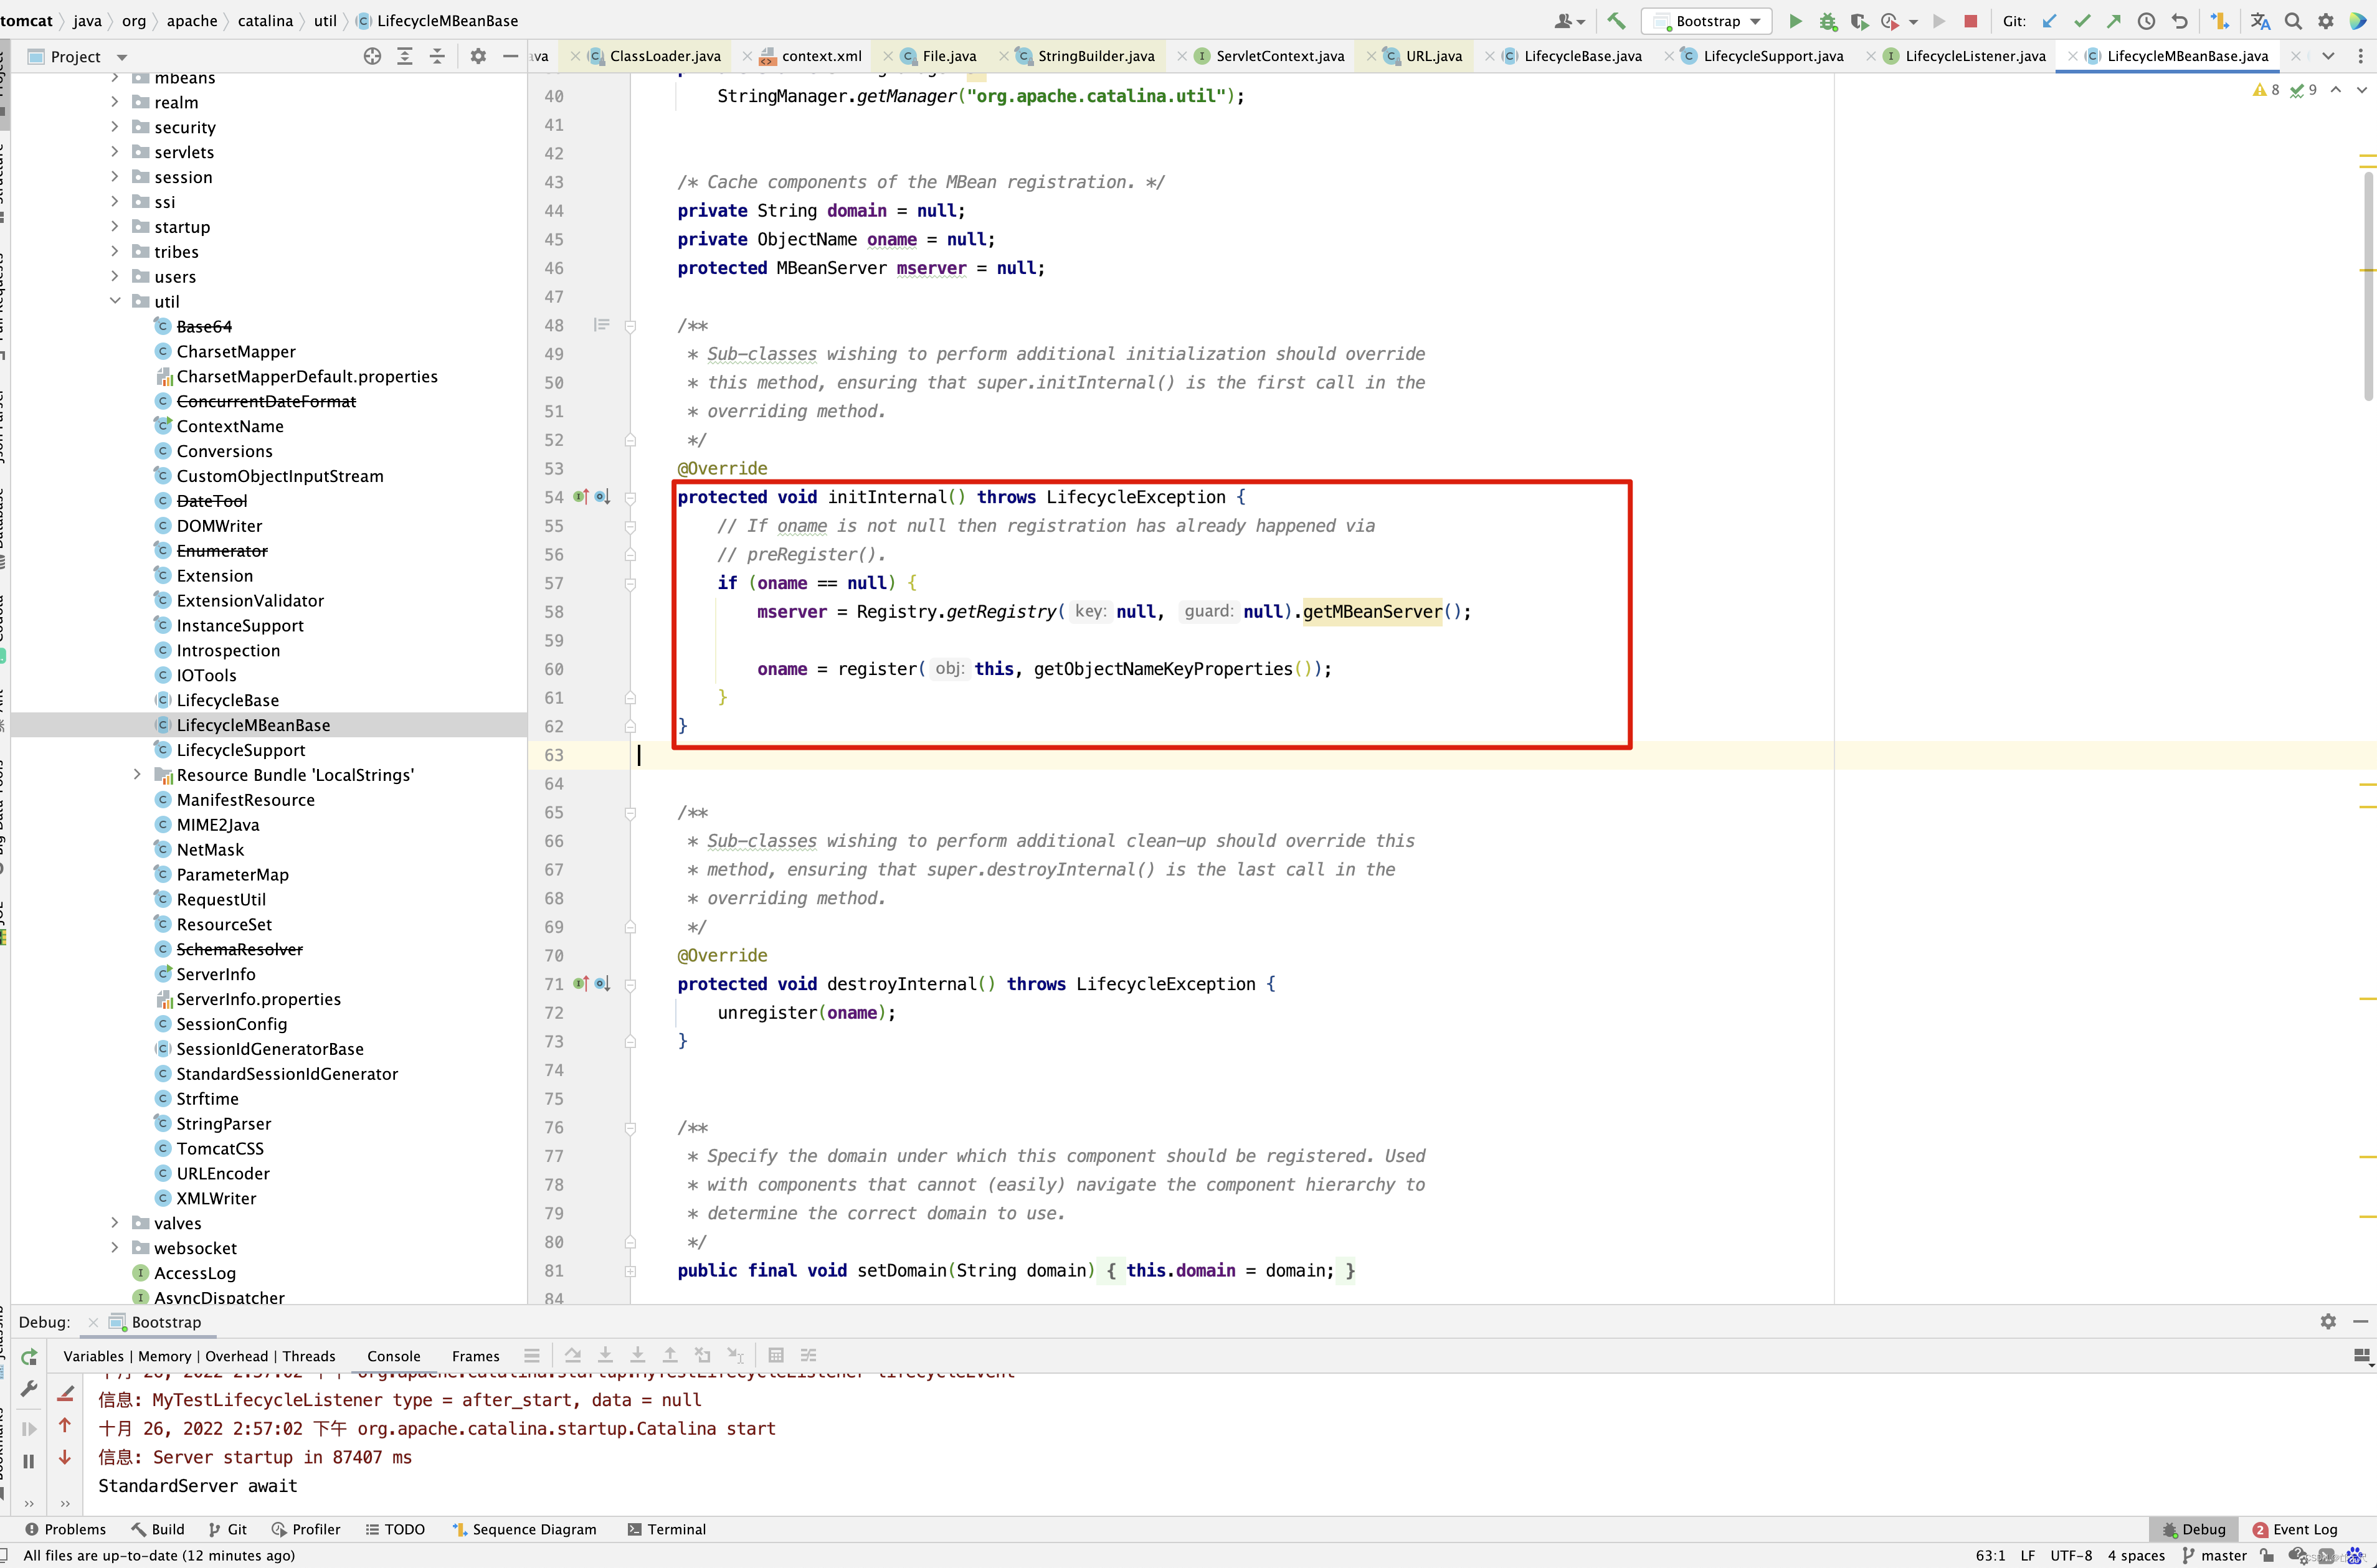Evaluate expression calculator icon in debugger

[776, 1355]
